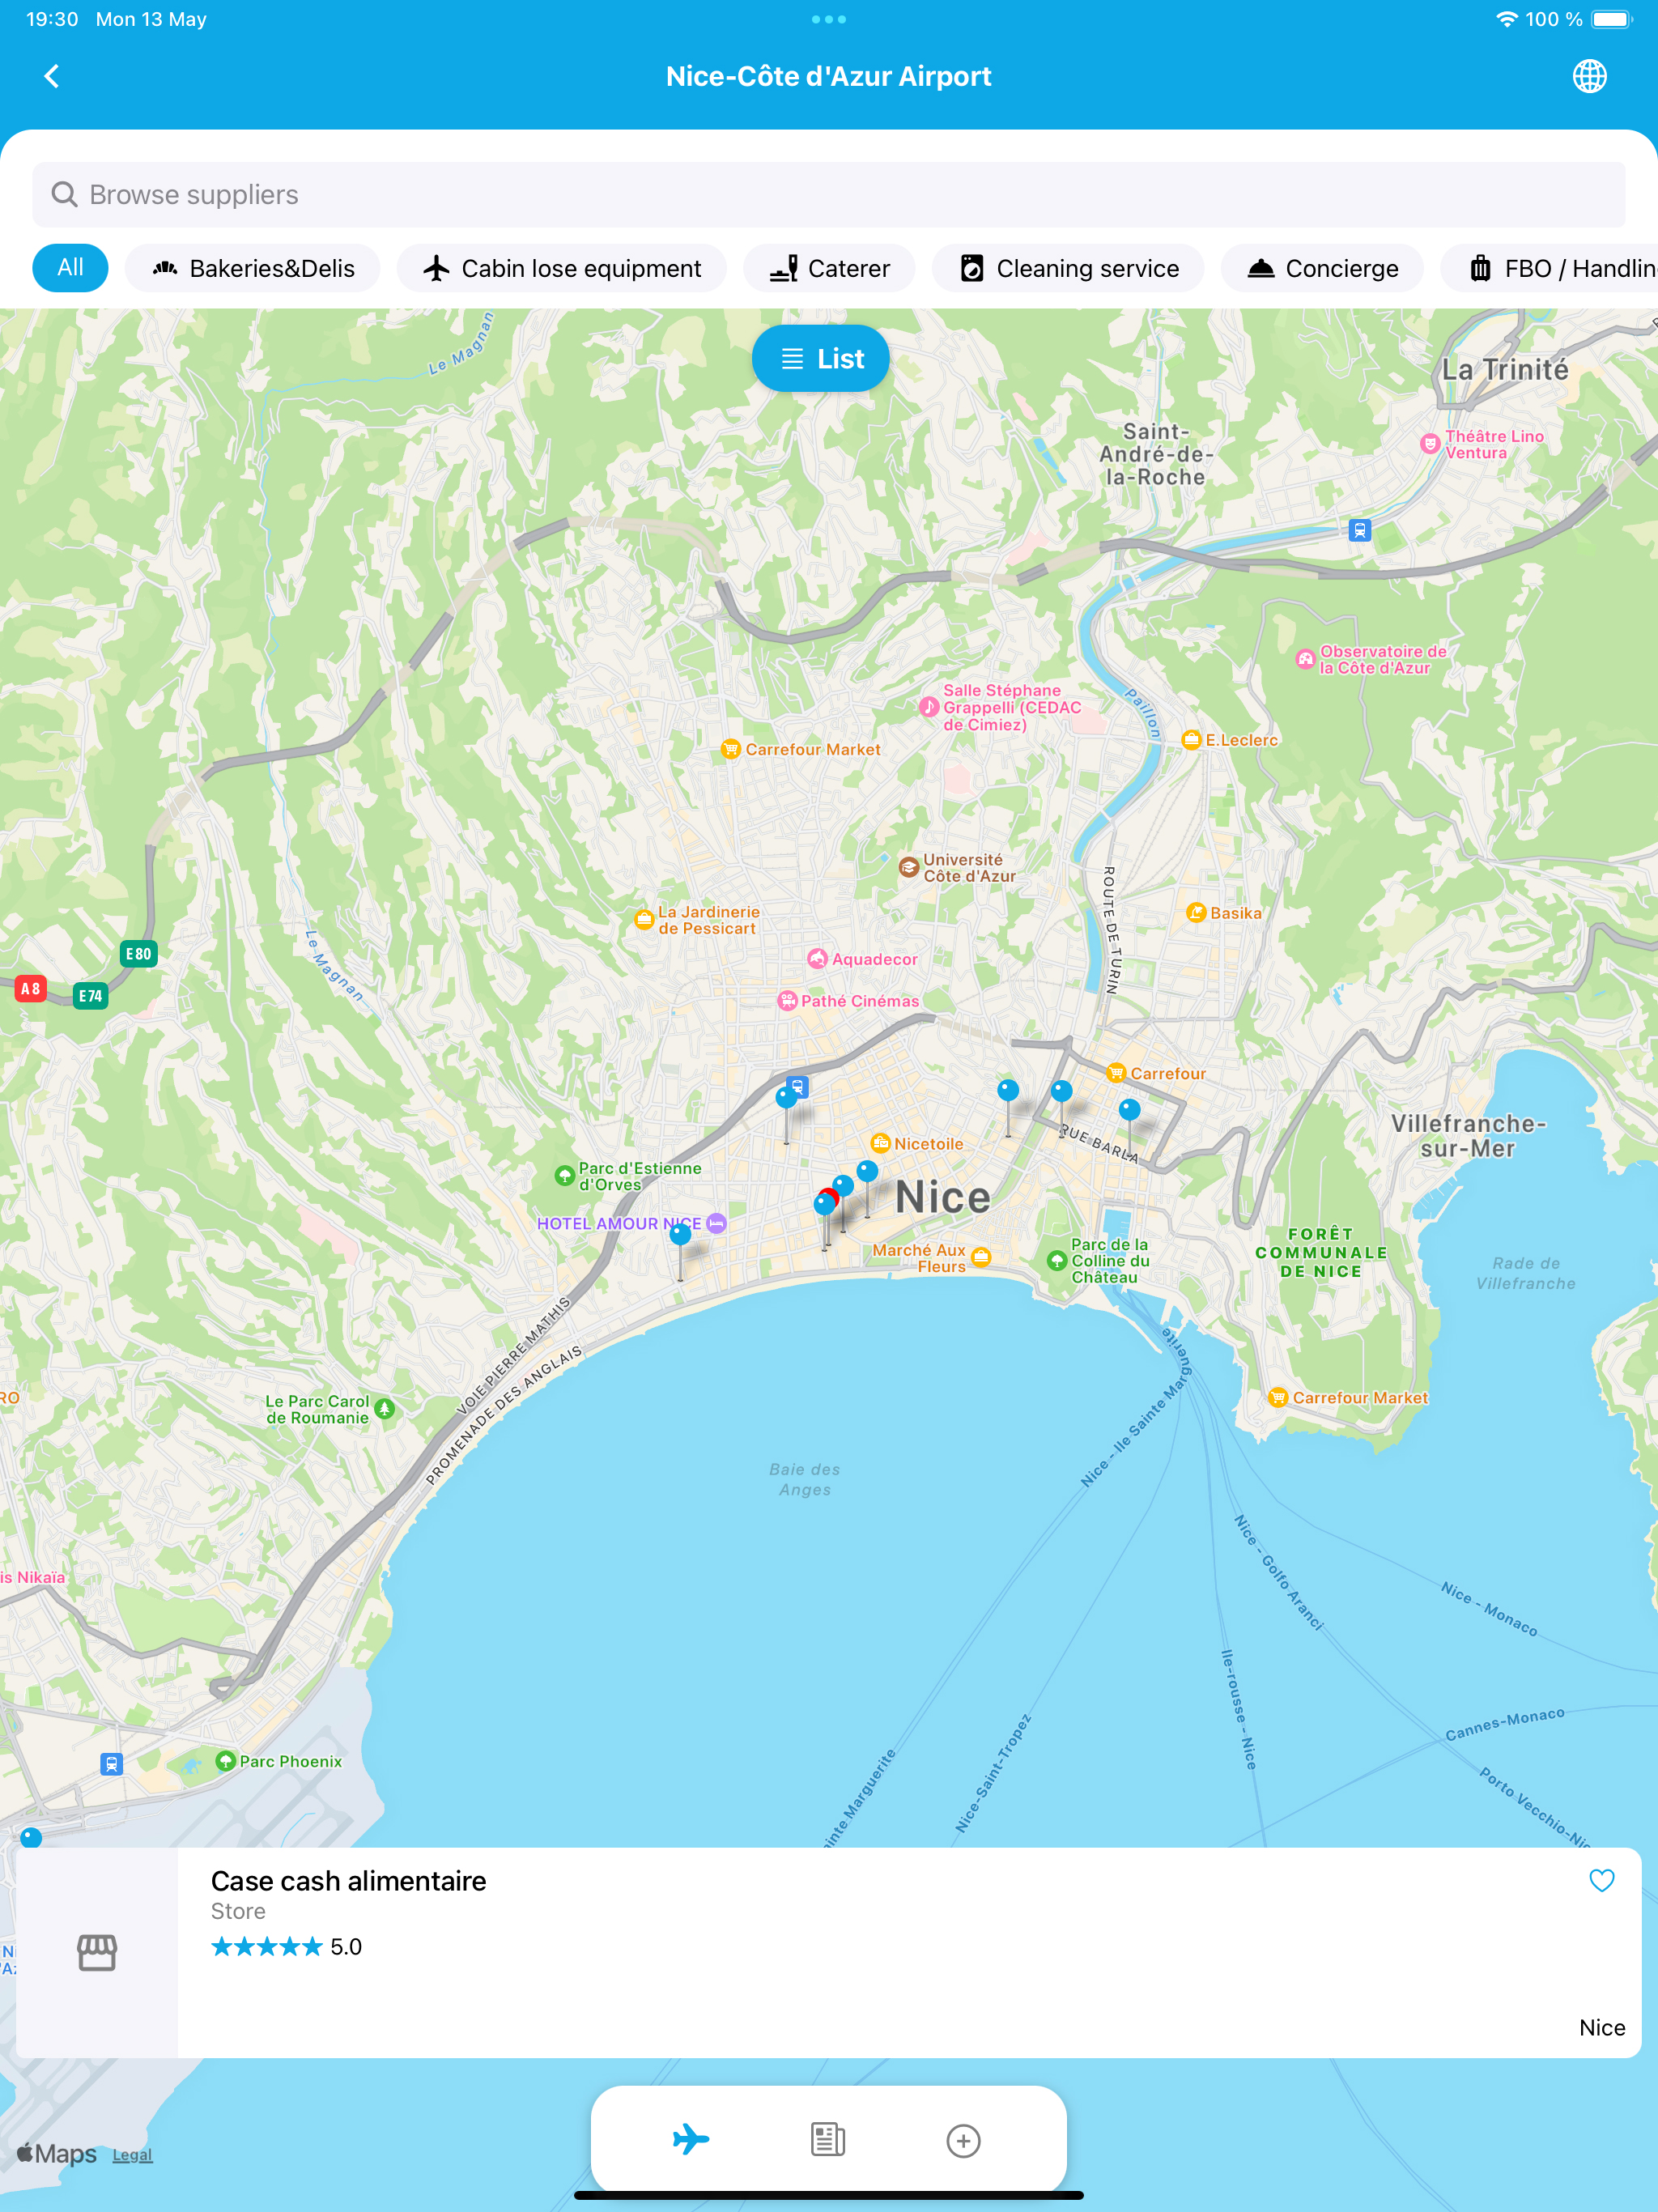
Task: Open the airplane tab in bottom bar
Action: (x=691, y=2139)
